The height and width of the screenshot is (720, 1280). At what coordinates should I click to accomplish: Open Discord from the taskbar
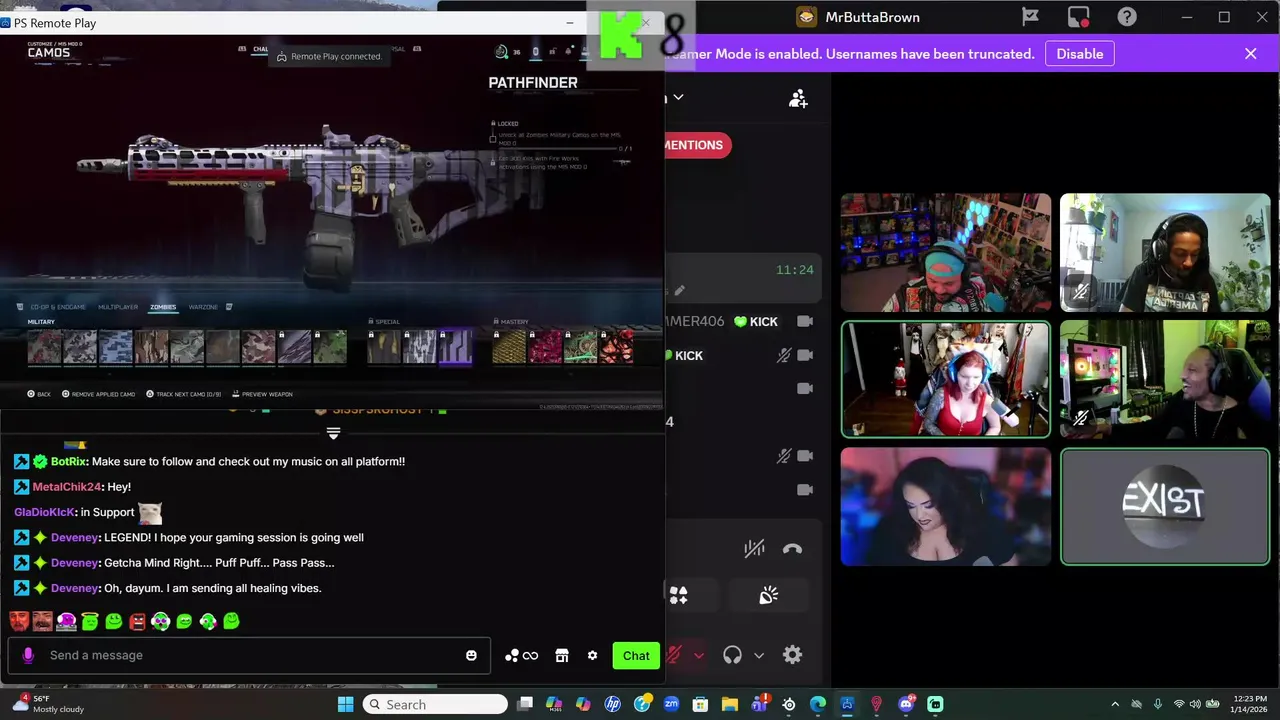[906, 704]
